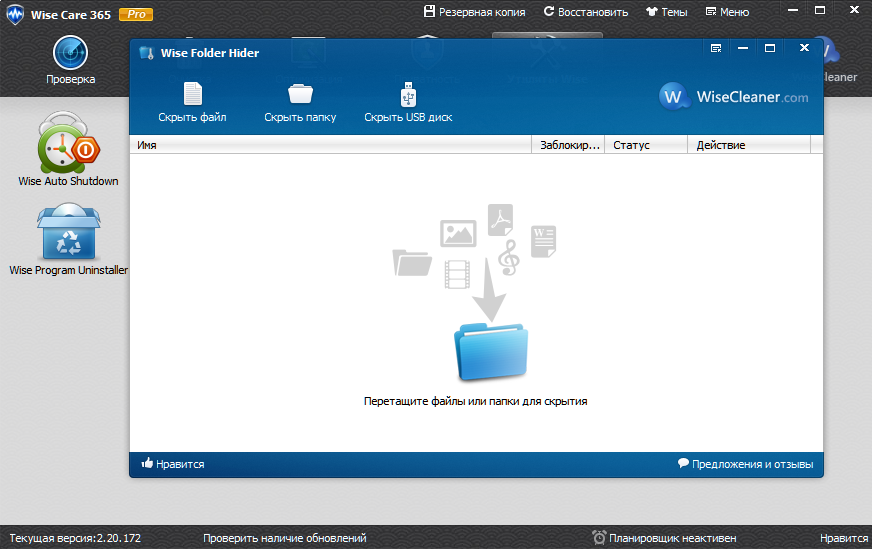Close the Wise Folder Hider window

804,48
